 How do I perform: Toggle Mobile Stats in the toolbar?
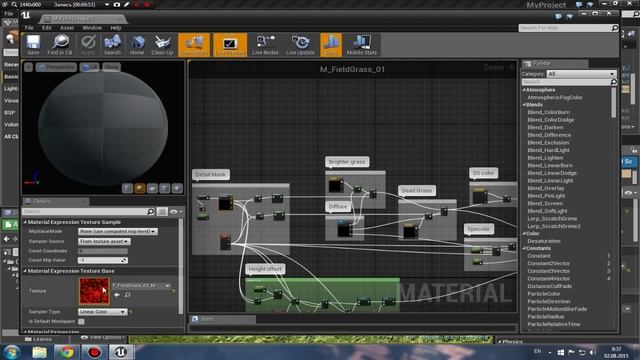(x=362, y=44)
